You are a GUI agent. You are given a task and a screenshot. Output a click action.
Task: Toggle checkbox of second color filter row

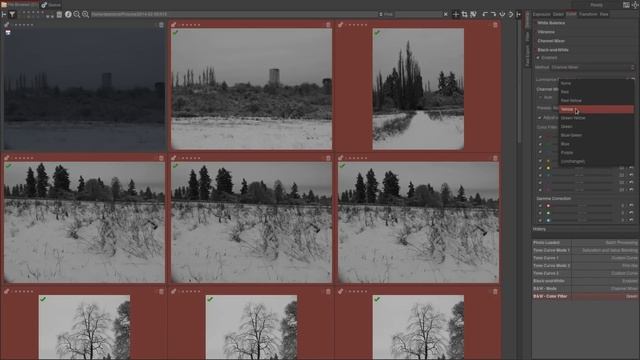[x=540, y=144]
